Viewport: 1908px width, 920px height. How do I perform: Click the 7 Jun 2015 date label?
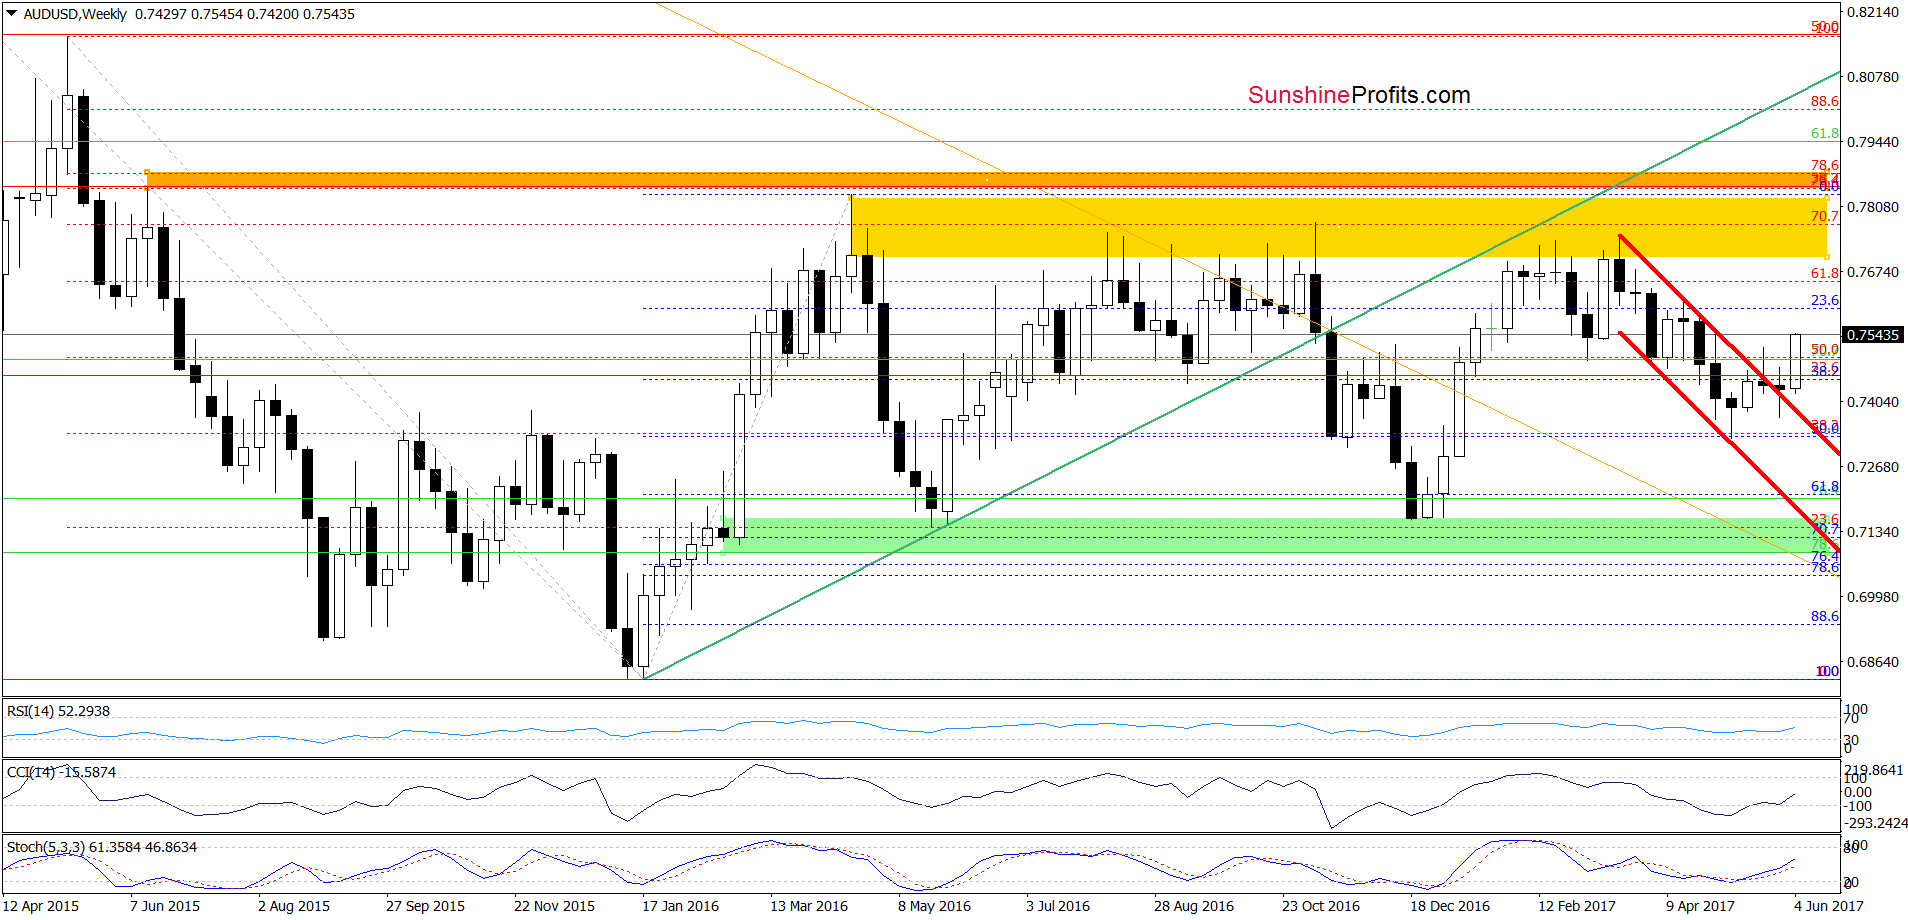(x=165, y=906)
